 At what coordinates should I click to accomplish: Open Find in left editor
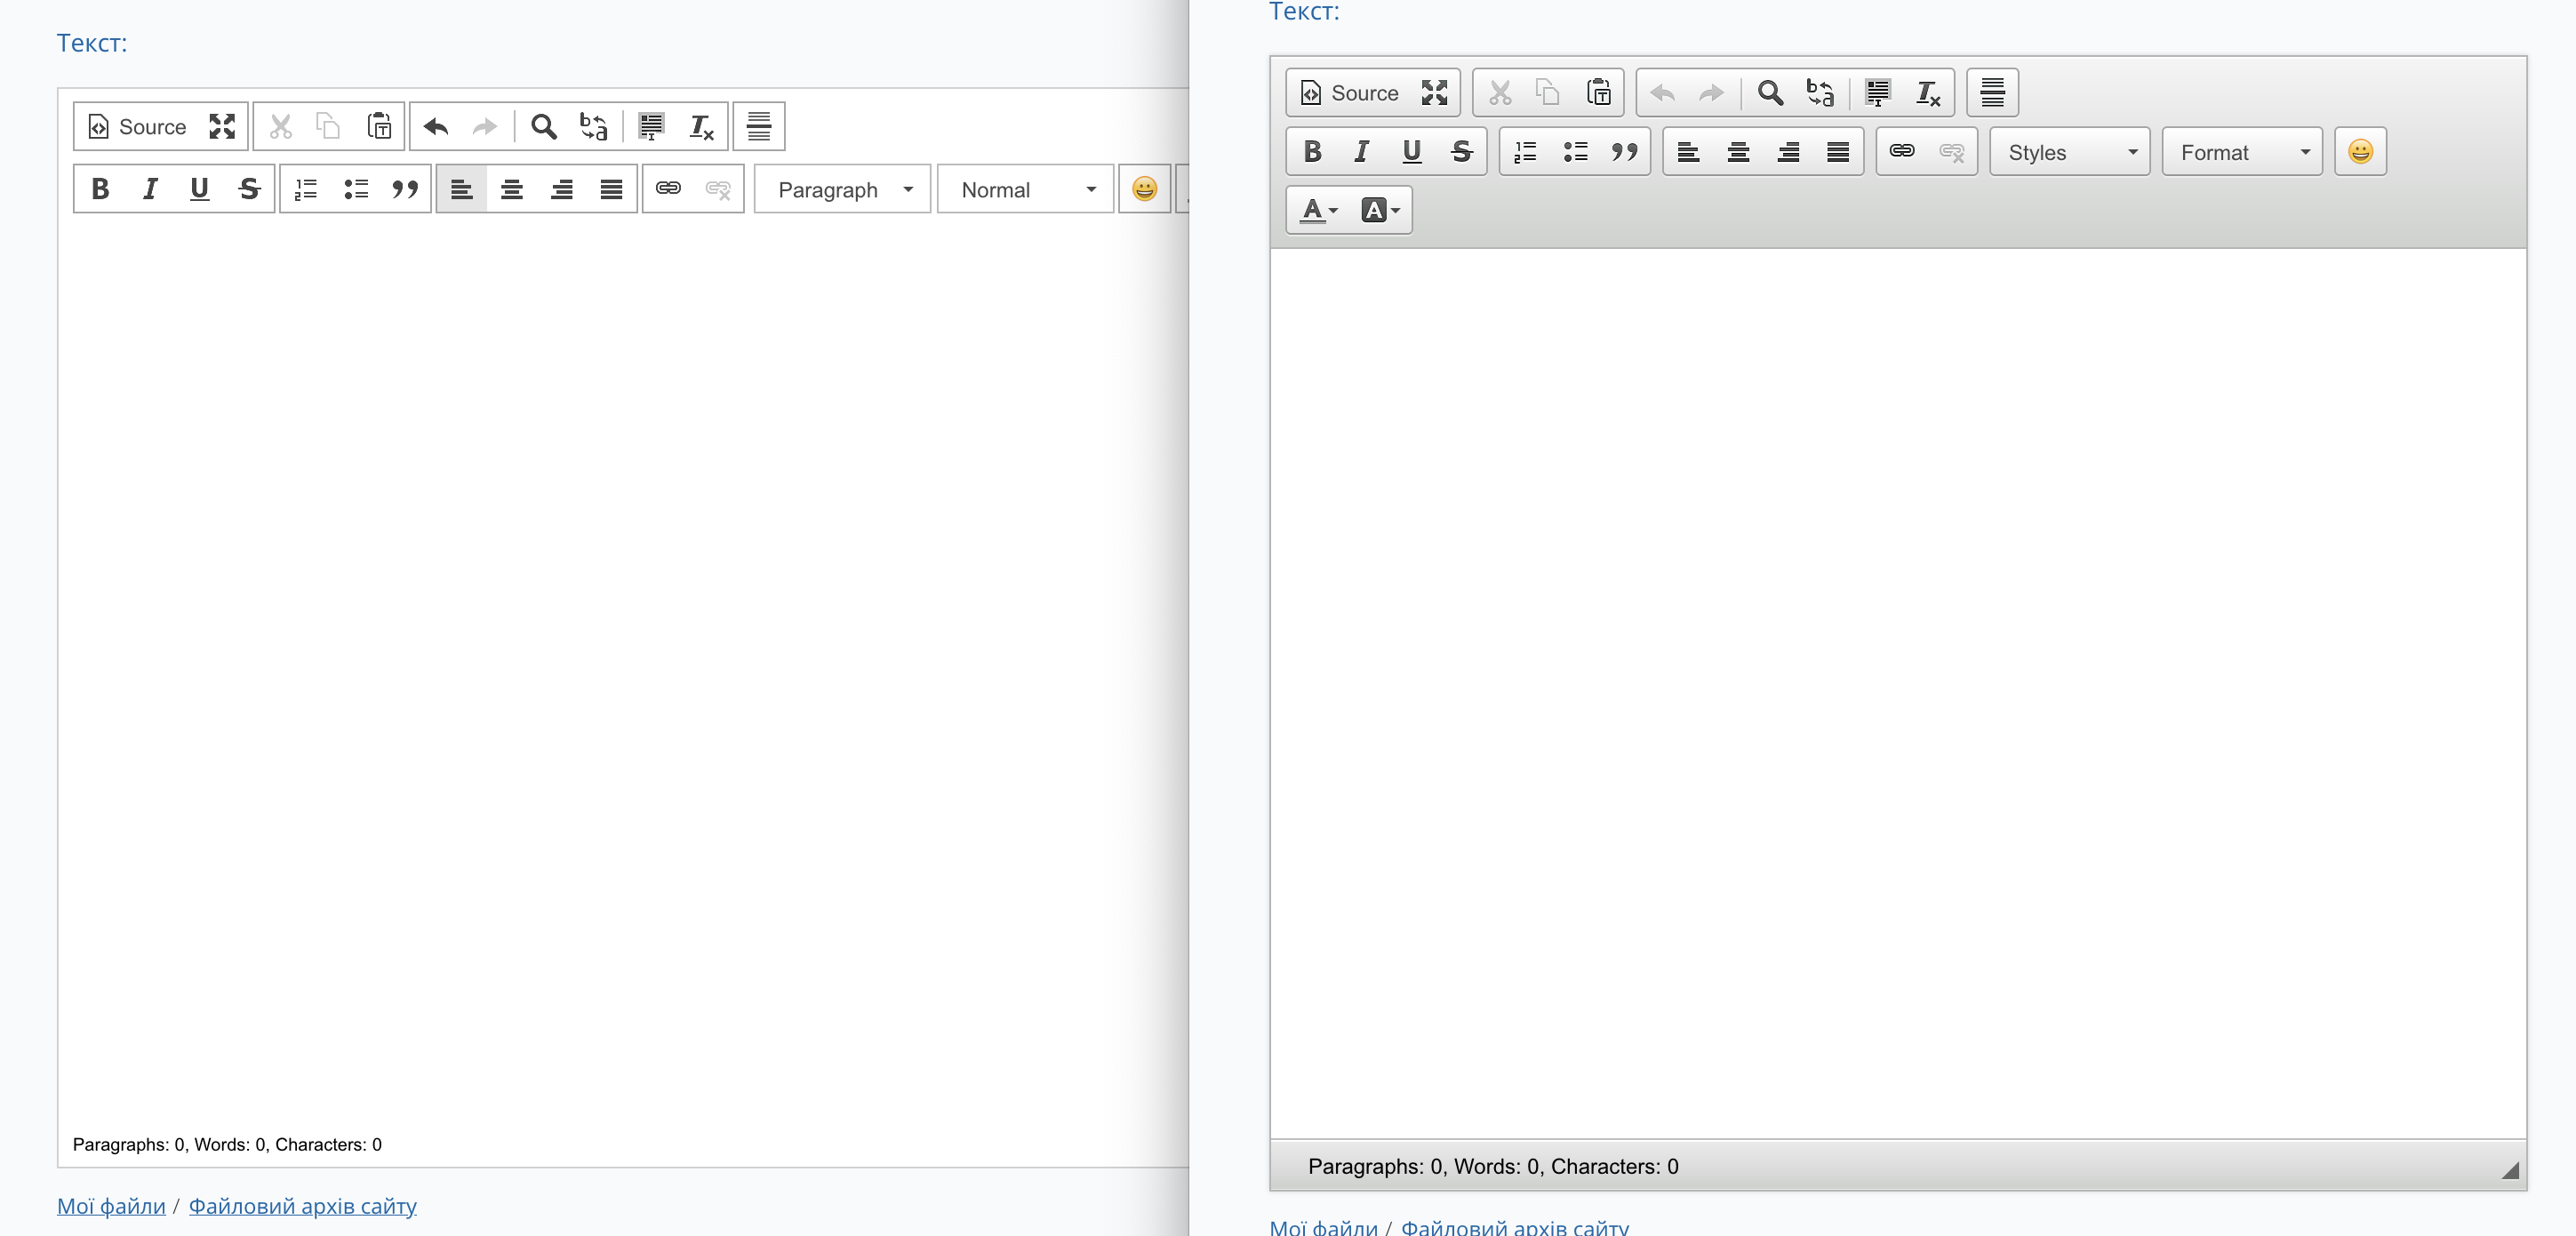coord(544,126)
